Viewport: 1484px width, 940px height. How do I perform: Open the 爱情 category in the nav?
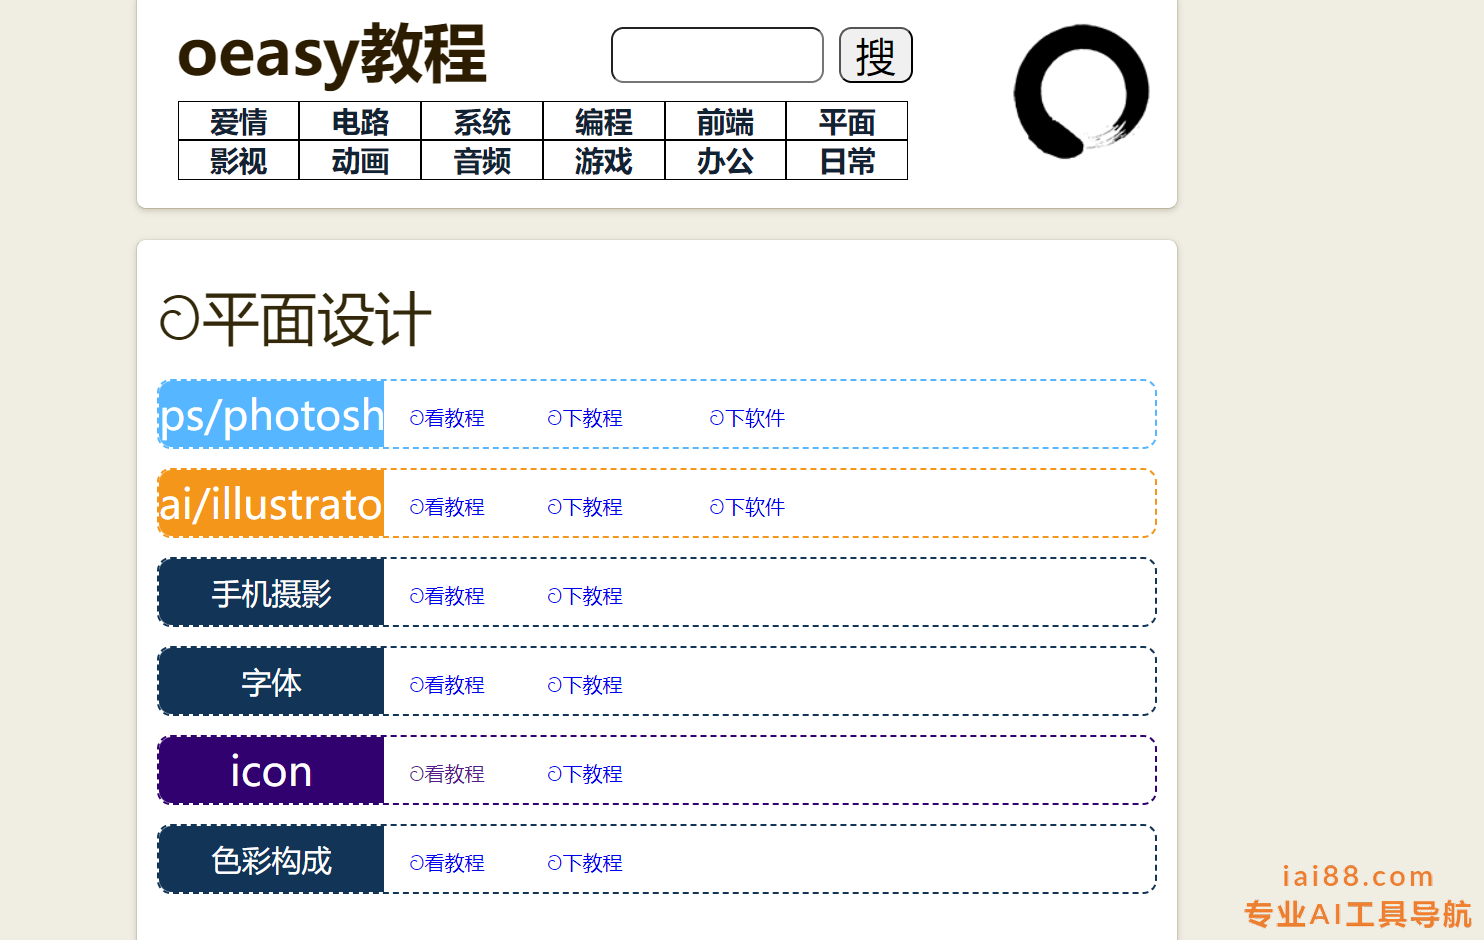pyautogui.click(x=239, y=122)
